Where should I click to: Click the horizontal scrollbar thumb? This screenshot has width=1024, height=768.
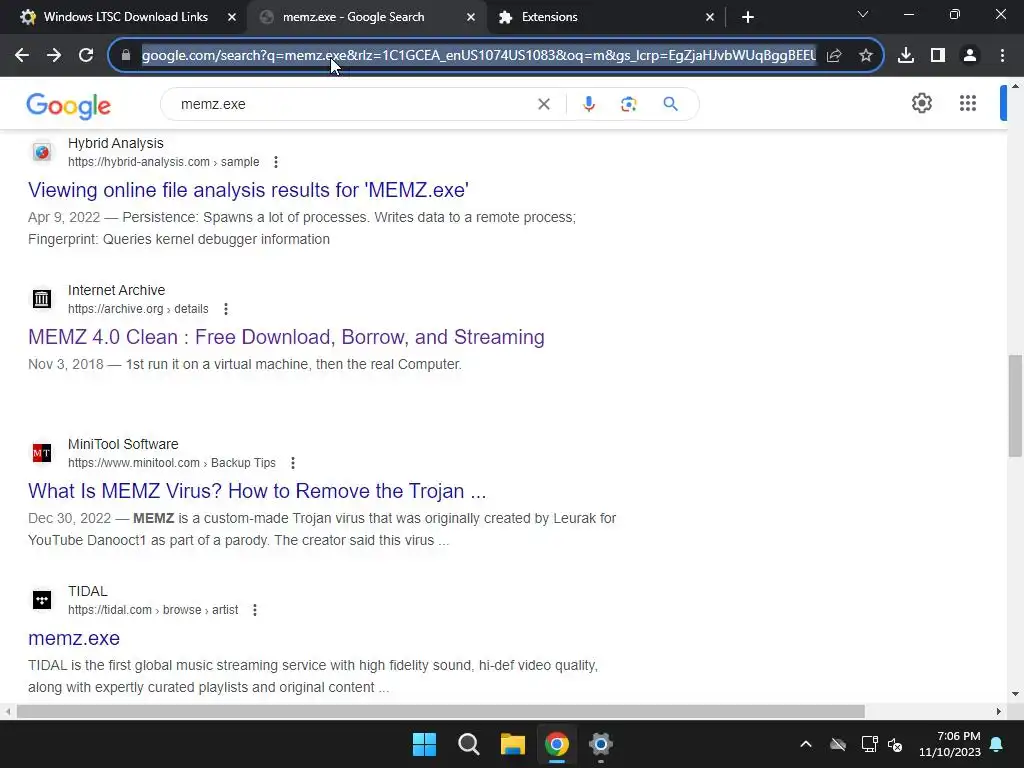[441, 711]
